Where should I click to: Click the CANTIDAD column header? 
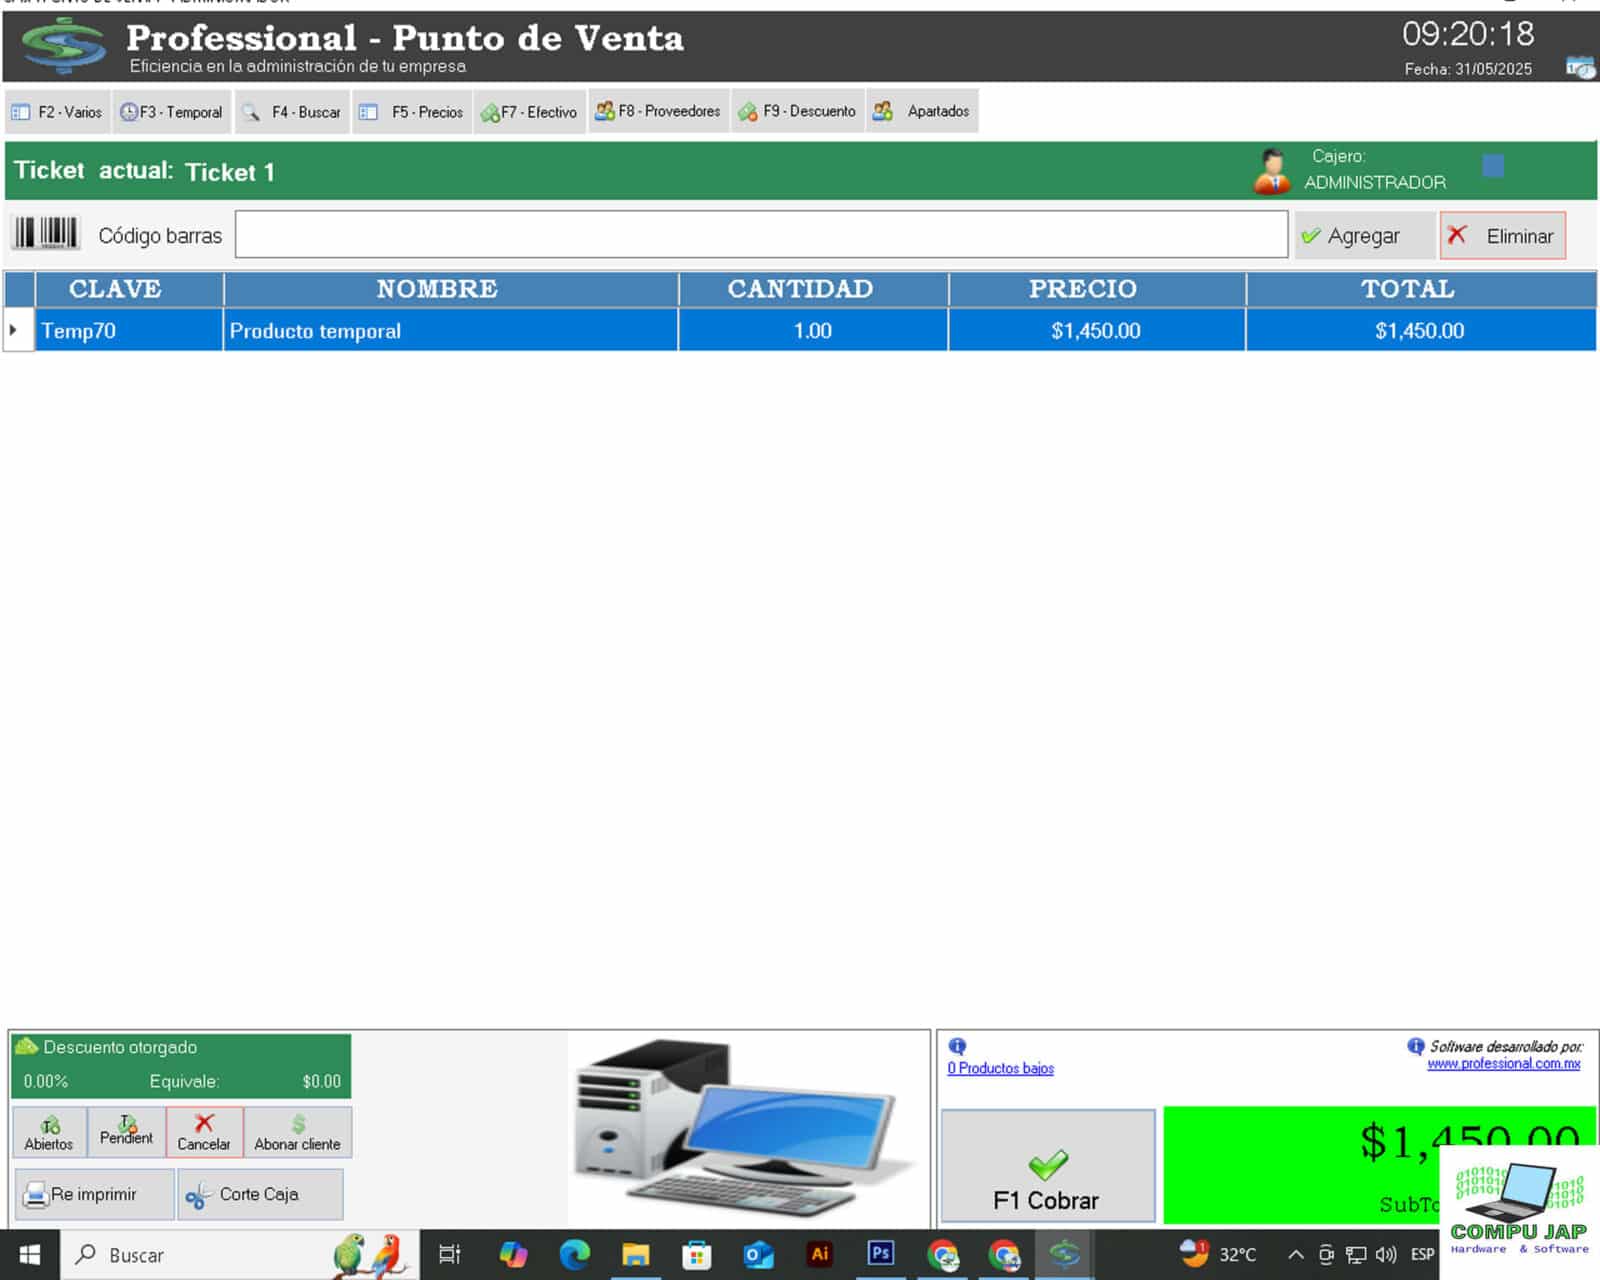tap(813, 289)
